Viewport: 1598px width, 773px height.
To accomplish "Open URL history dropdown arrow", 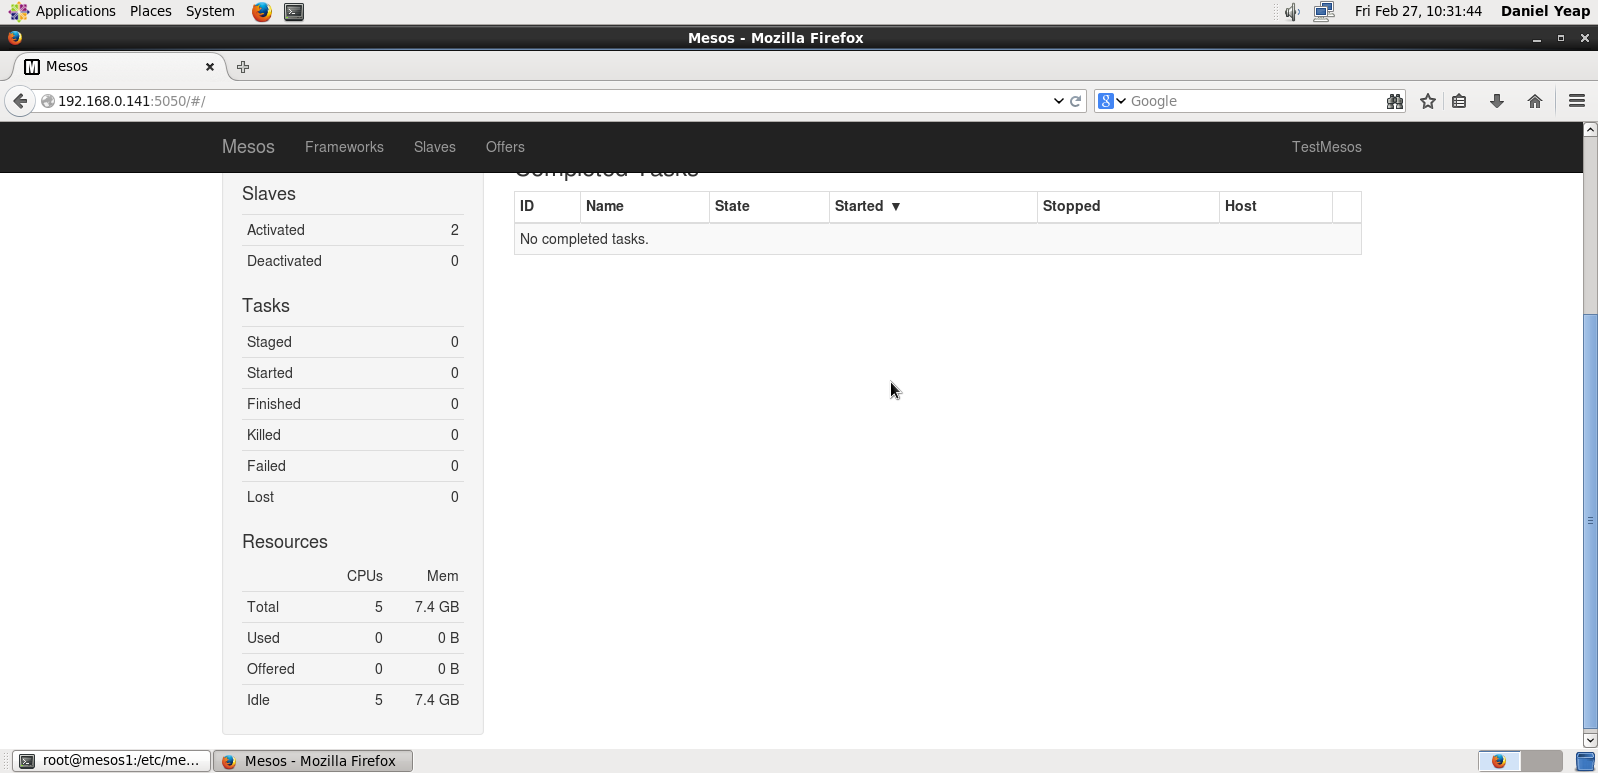I will 1058,101.
